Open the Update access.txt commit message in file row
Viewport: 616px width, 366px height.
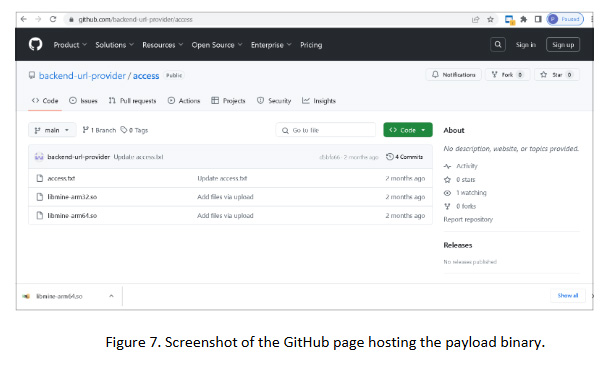(x=222, y=178)
